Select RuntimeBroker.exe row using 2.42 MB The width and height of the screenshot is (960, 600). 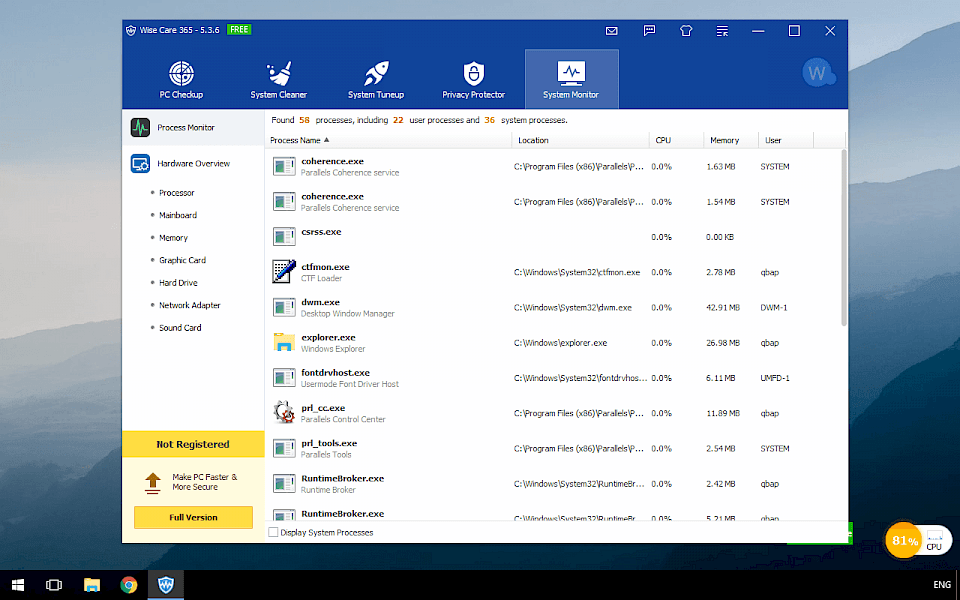[x=554, y=484]
